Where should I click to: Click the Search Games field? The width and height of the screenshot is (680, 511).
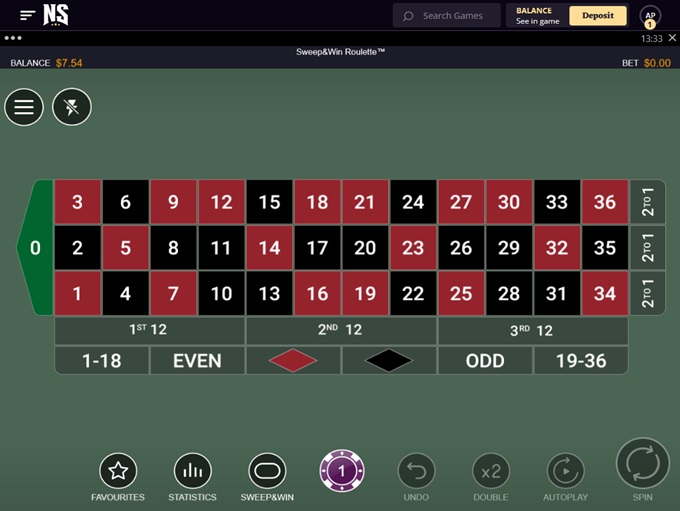coord(447,16)
